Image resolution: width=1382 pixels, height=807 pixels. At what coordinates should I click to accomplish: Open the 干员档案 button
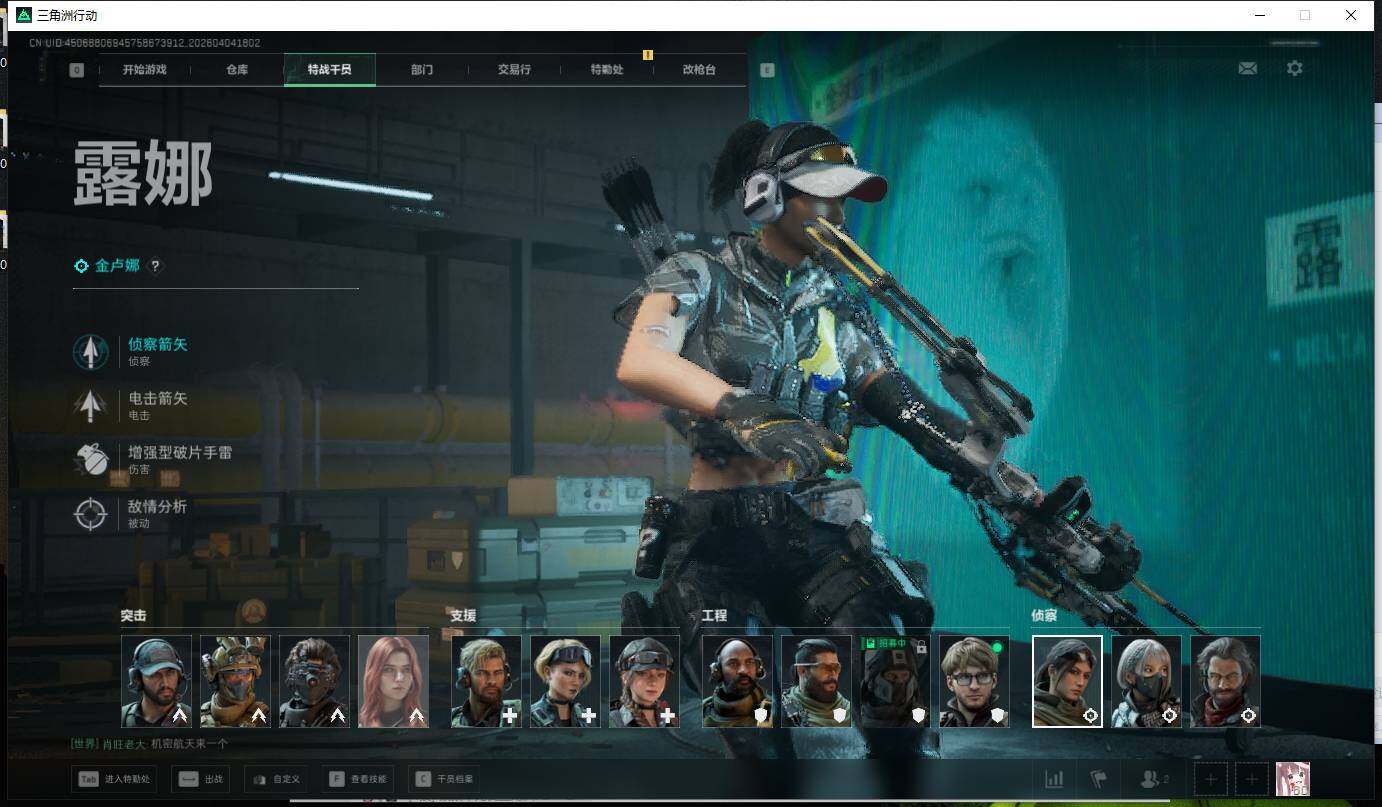coord(444,779)
